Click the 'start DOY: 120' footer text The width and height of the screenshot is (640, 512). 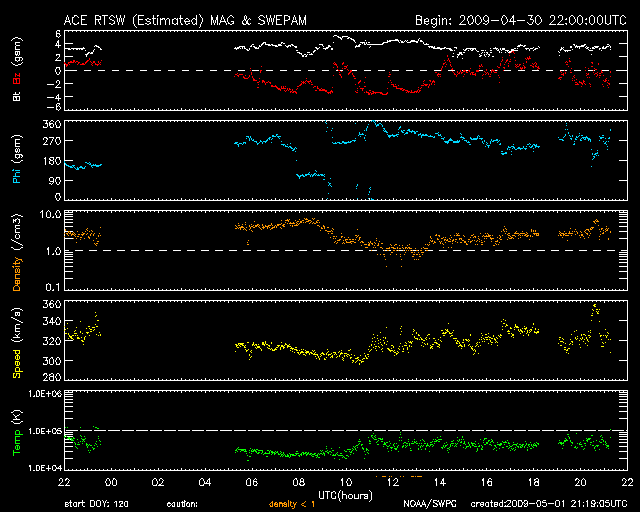[96, 504]
